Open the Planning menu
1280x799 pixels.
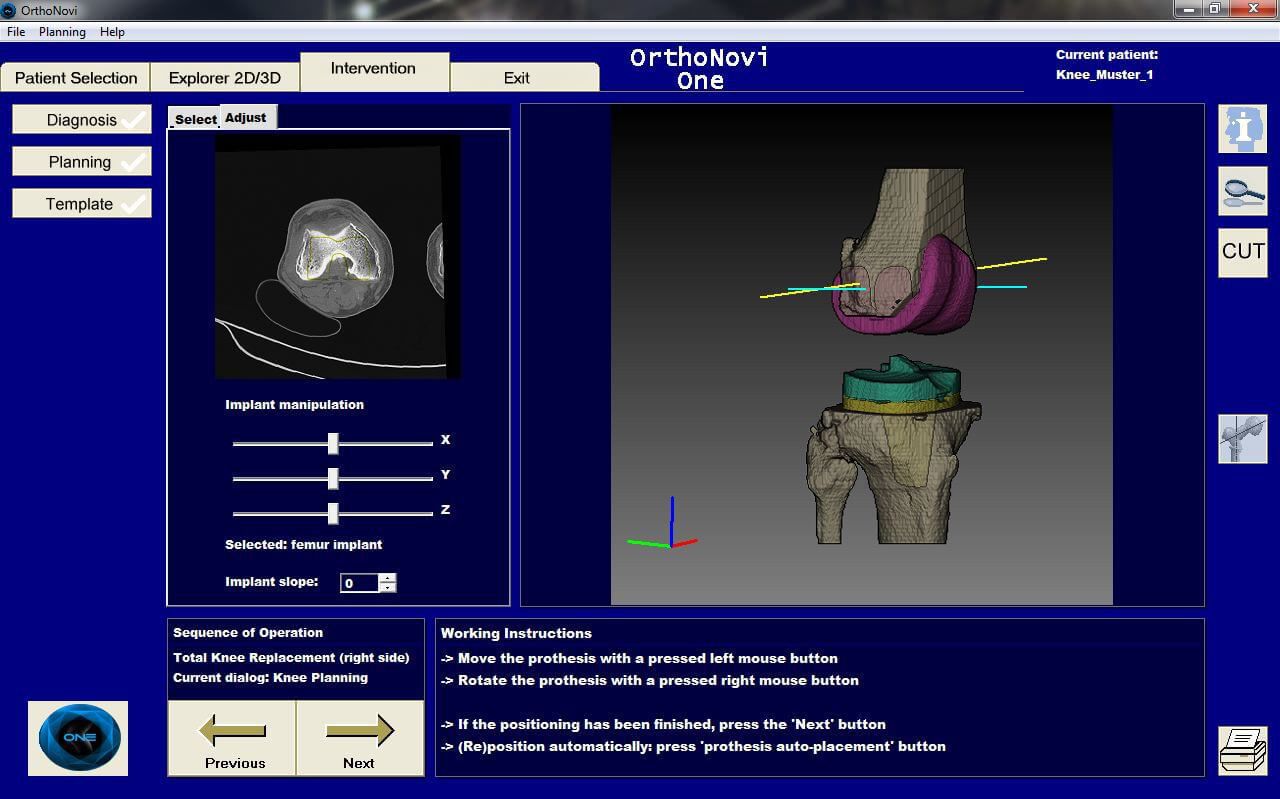click(62, 31)
